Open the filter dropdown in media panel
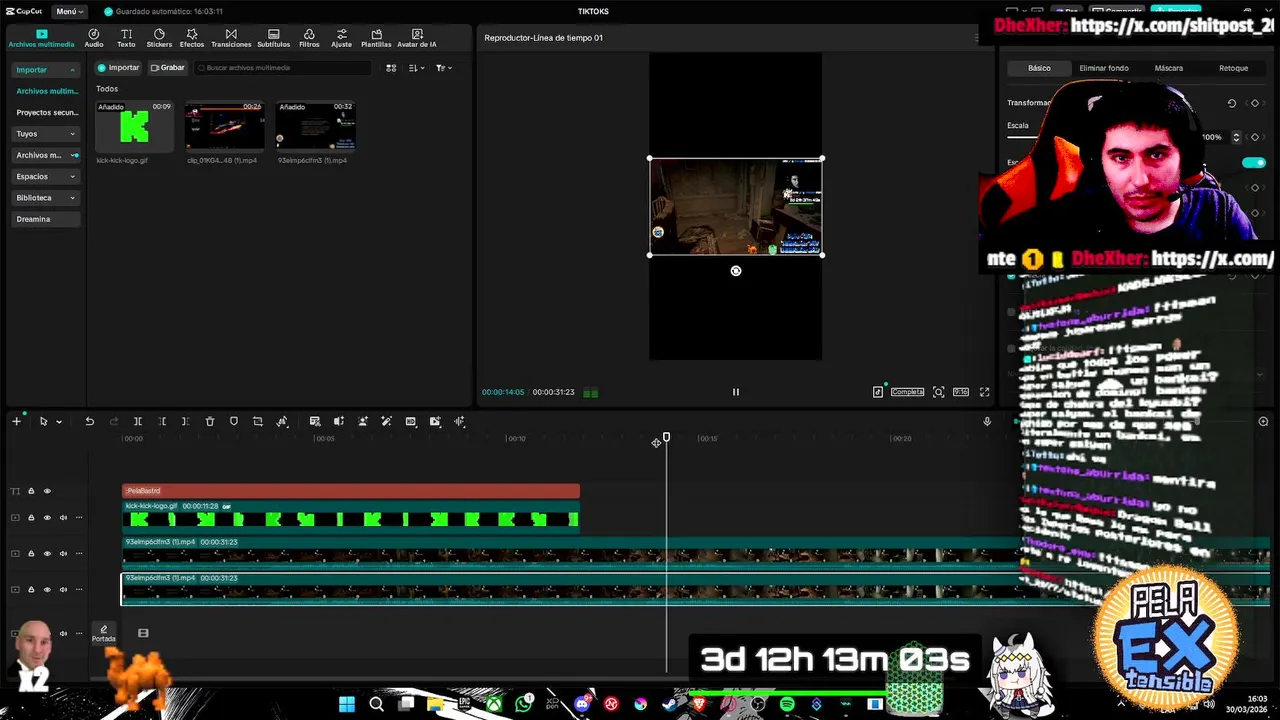Viewport: 1280px width, 720px height. 443,68
